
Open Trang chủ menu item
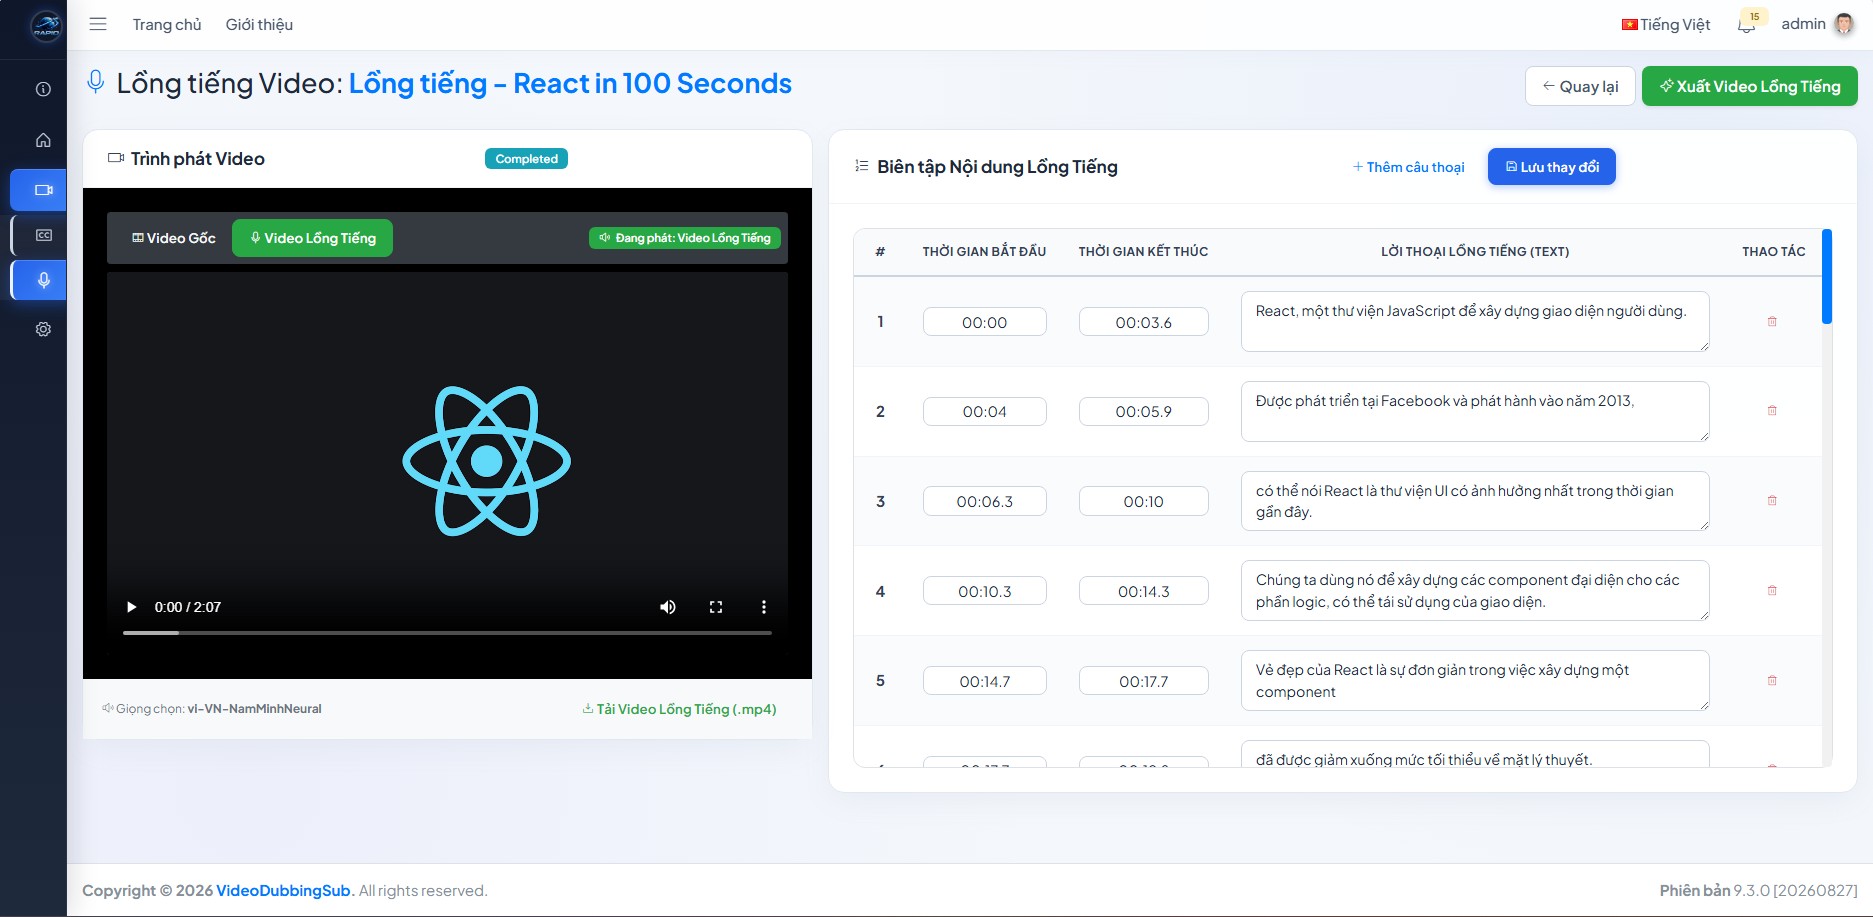click(x=167, y=24)
